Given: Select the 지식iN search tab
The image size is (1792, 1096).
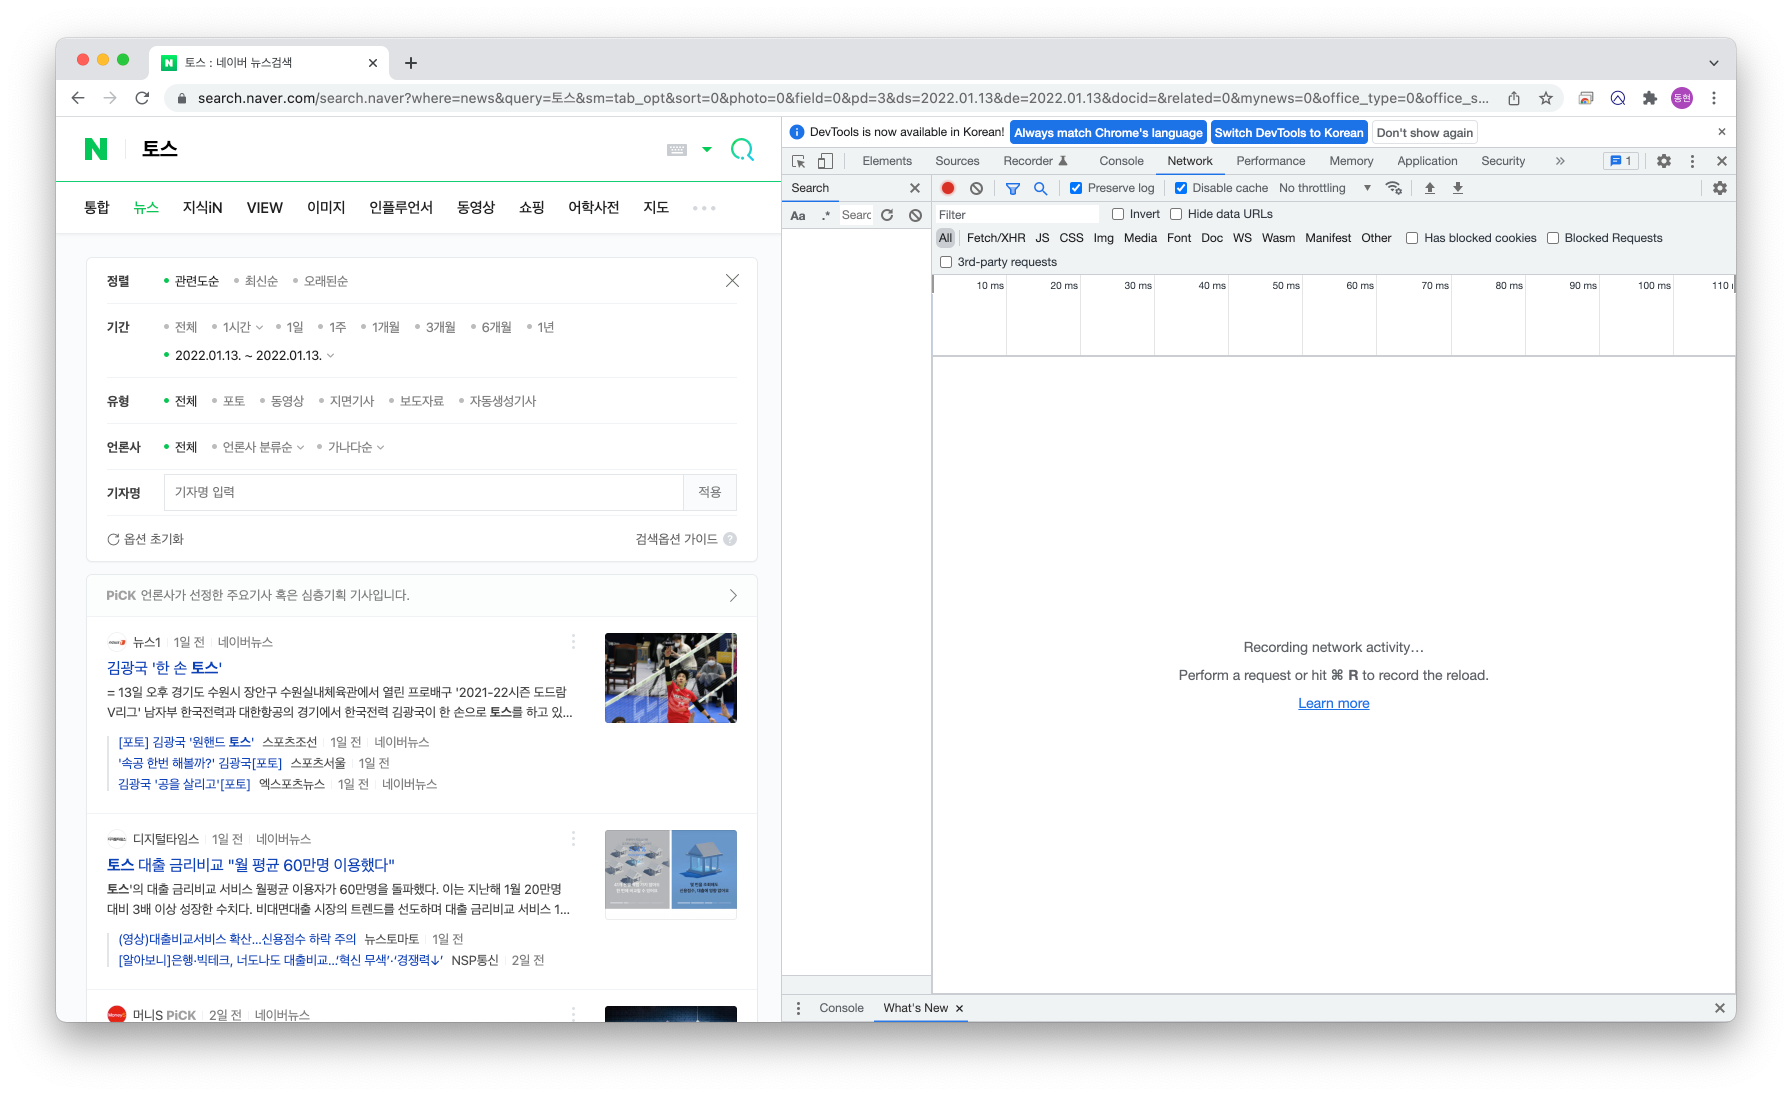Looking at the screenshot, I should [202, 207].
